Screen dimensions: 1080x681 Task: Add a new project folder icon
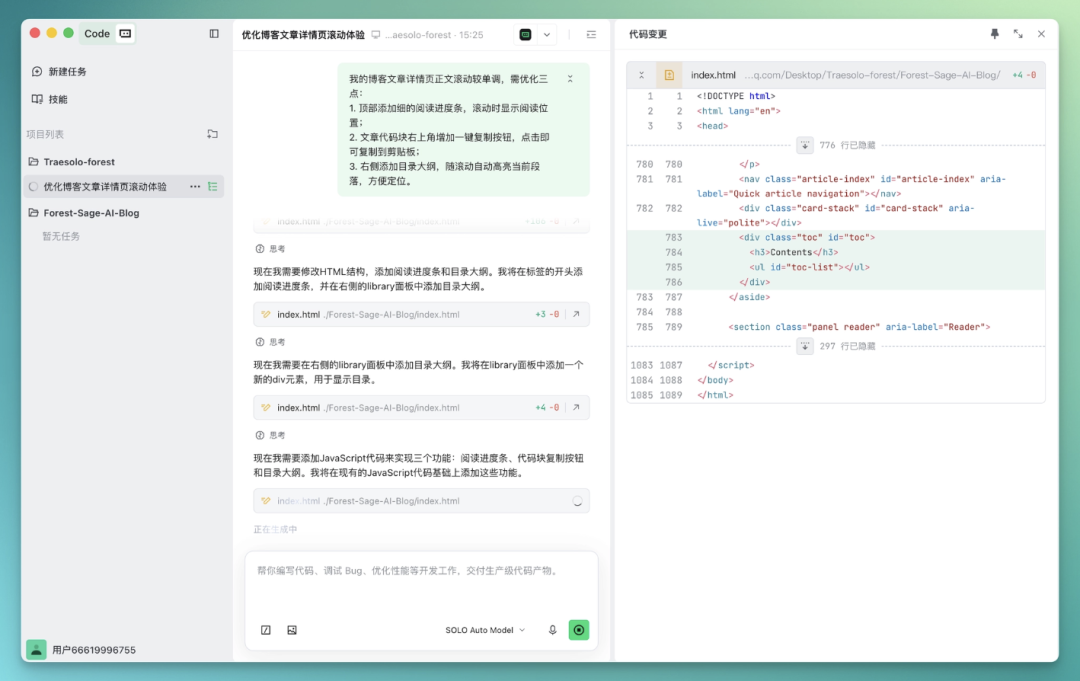[x=212, y=134]
